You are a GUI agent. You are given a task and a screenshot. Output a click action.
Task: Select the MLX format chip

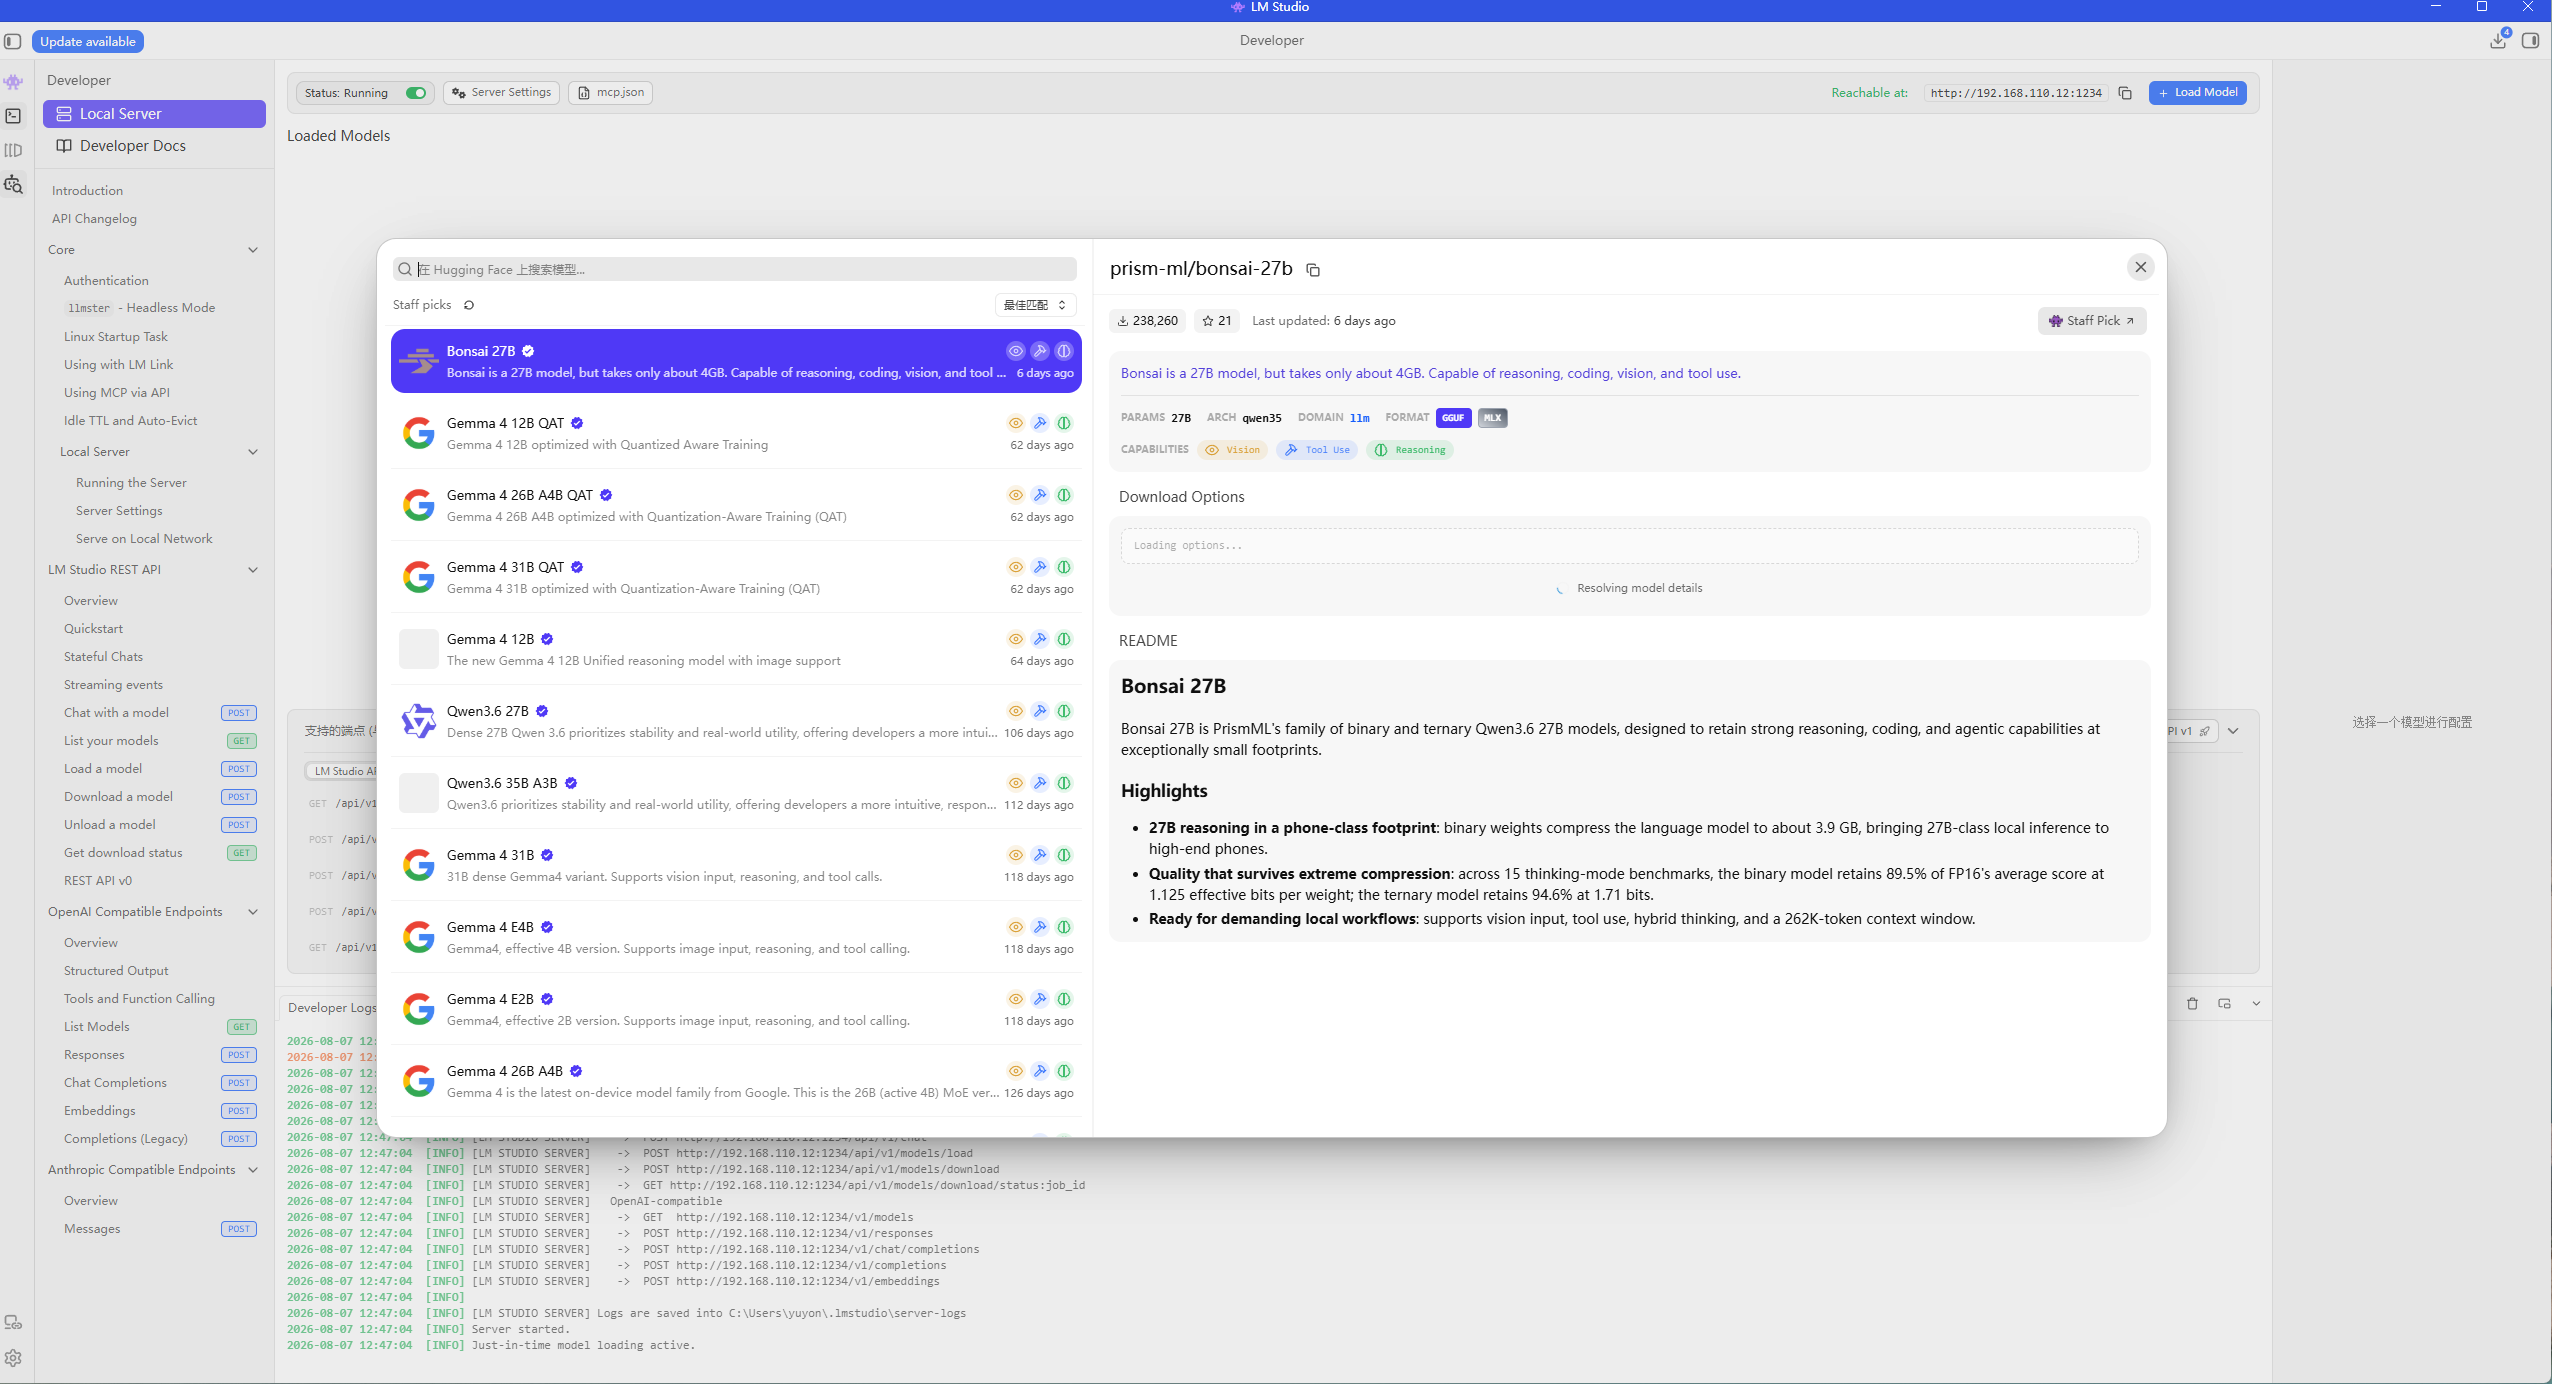click(x=1492, y=418)
